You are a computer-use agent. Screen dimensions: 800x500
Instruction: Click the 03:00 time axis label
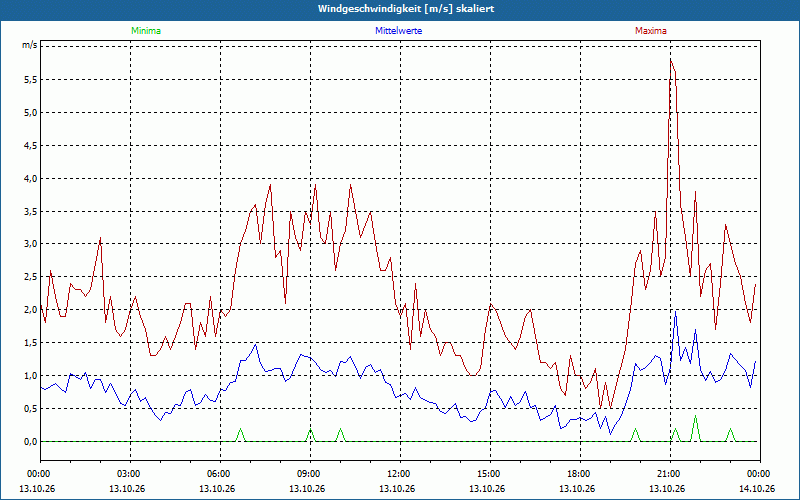[130, 473]
